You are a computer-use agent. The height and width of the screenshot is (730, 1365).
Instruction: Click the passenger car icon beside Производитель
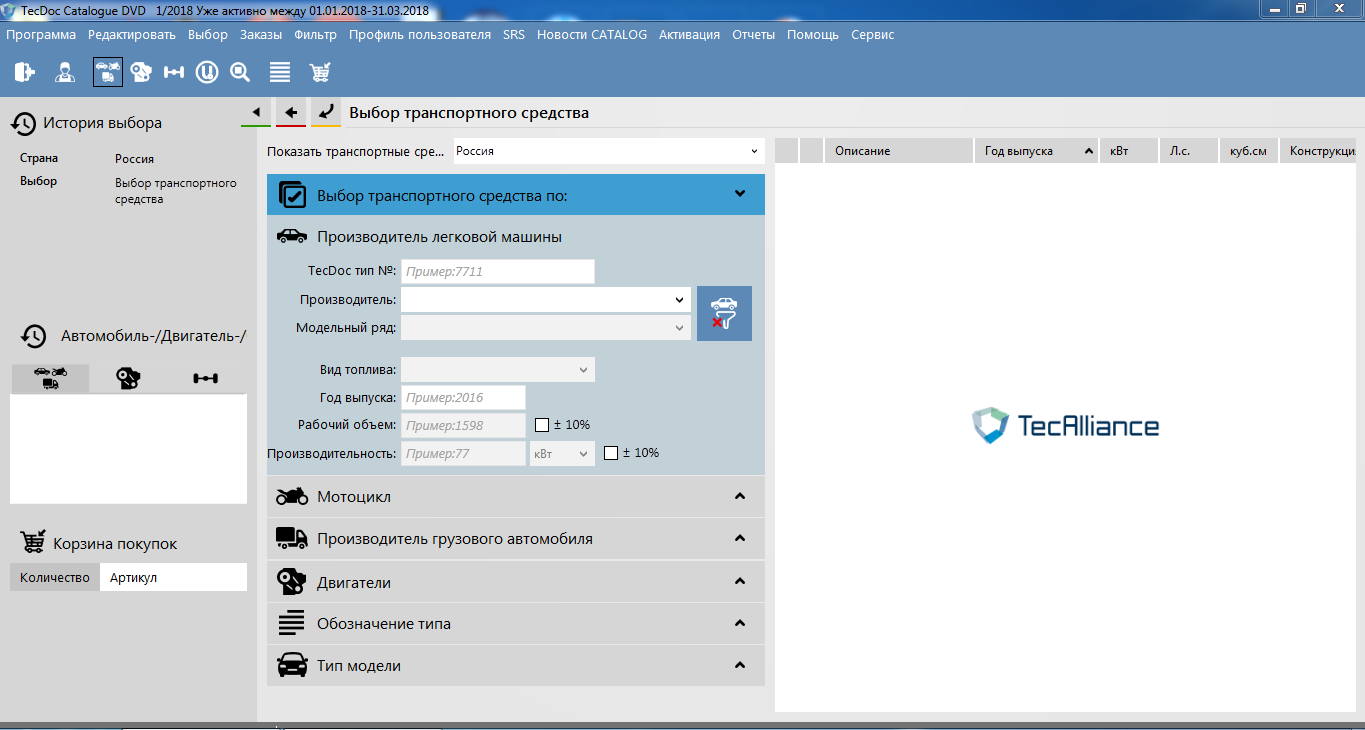(x=292, y=237)
